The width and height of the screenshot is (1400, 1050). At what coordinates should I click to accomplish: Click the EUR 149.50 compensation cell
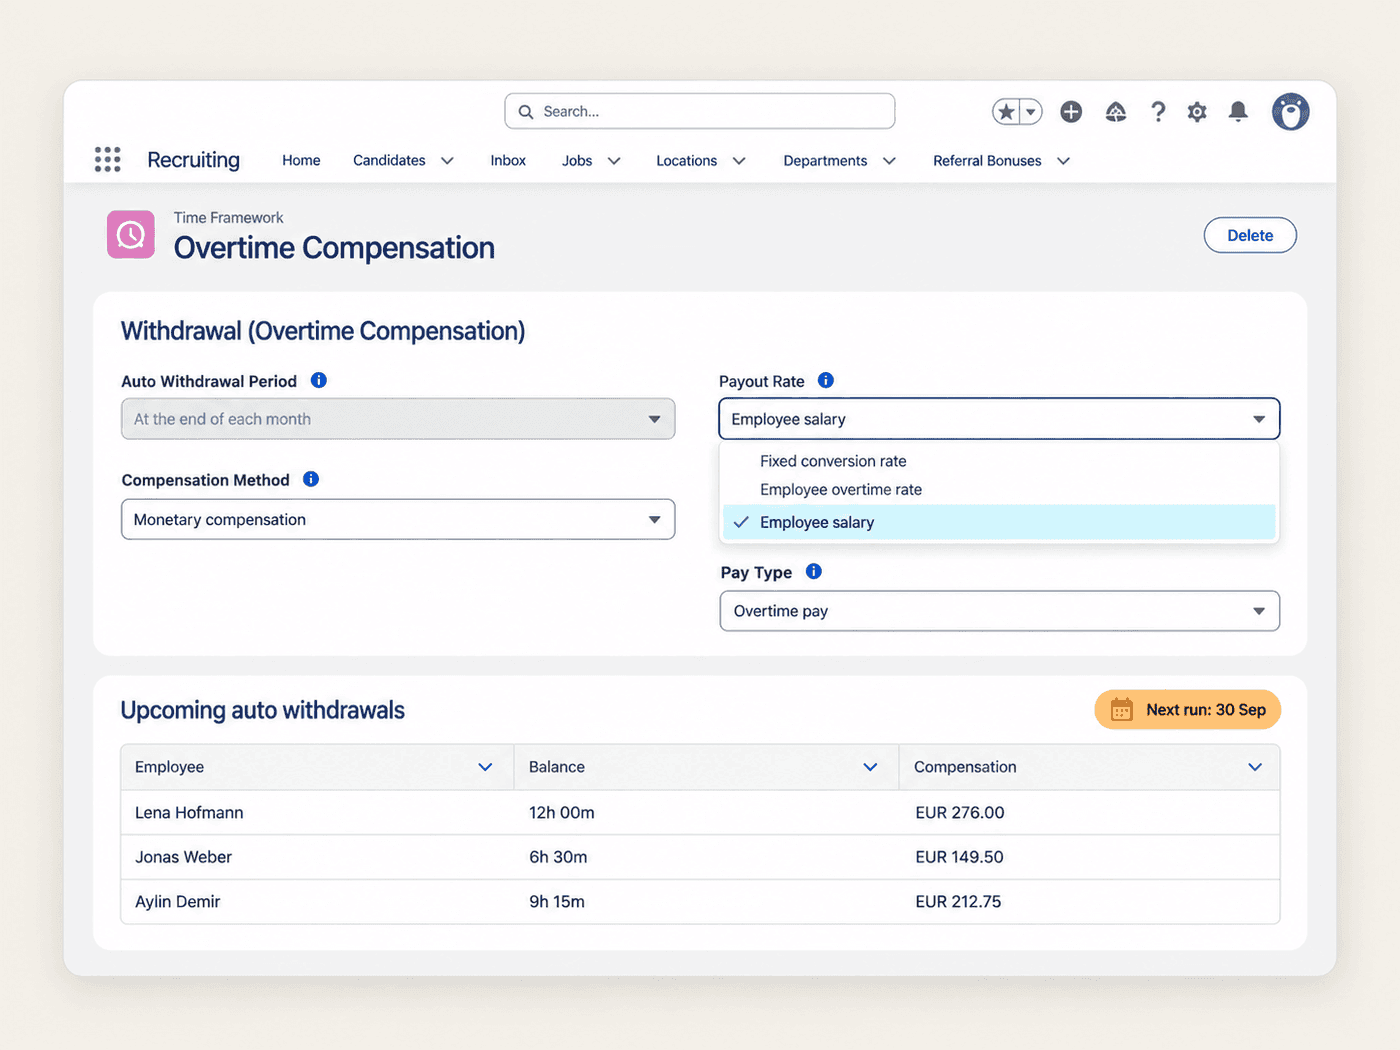coord(1089,857)
